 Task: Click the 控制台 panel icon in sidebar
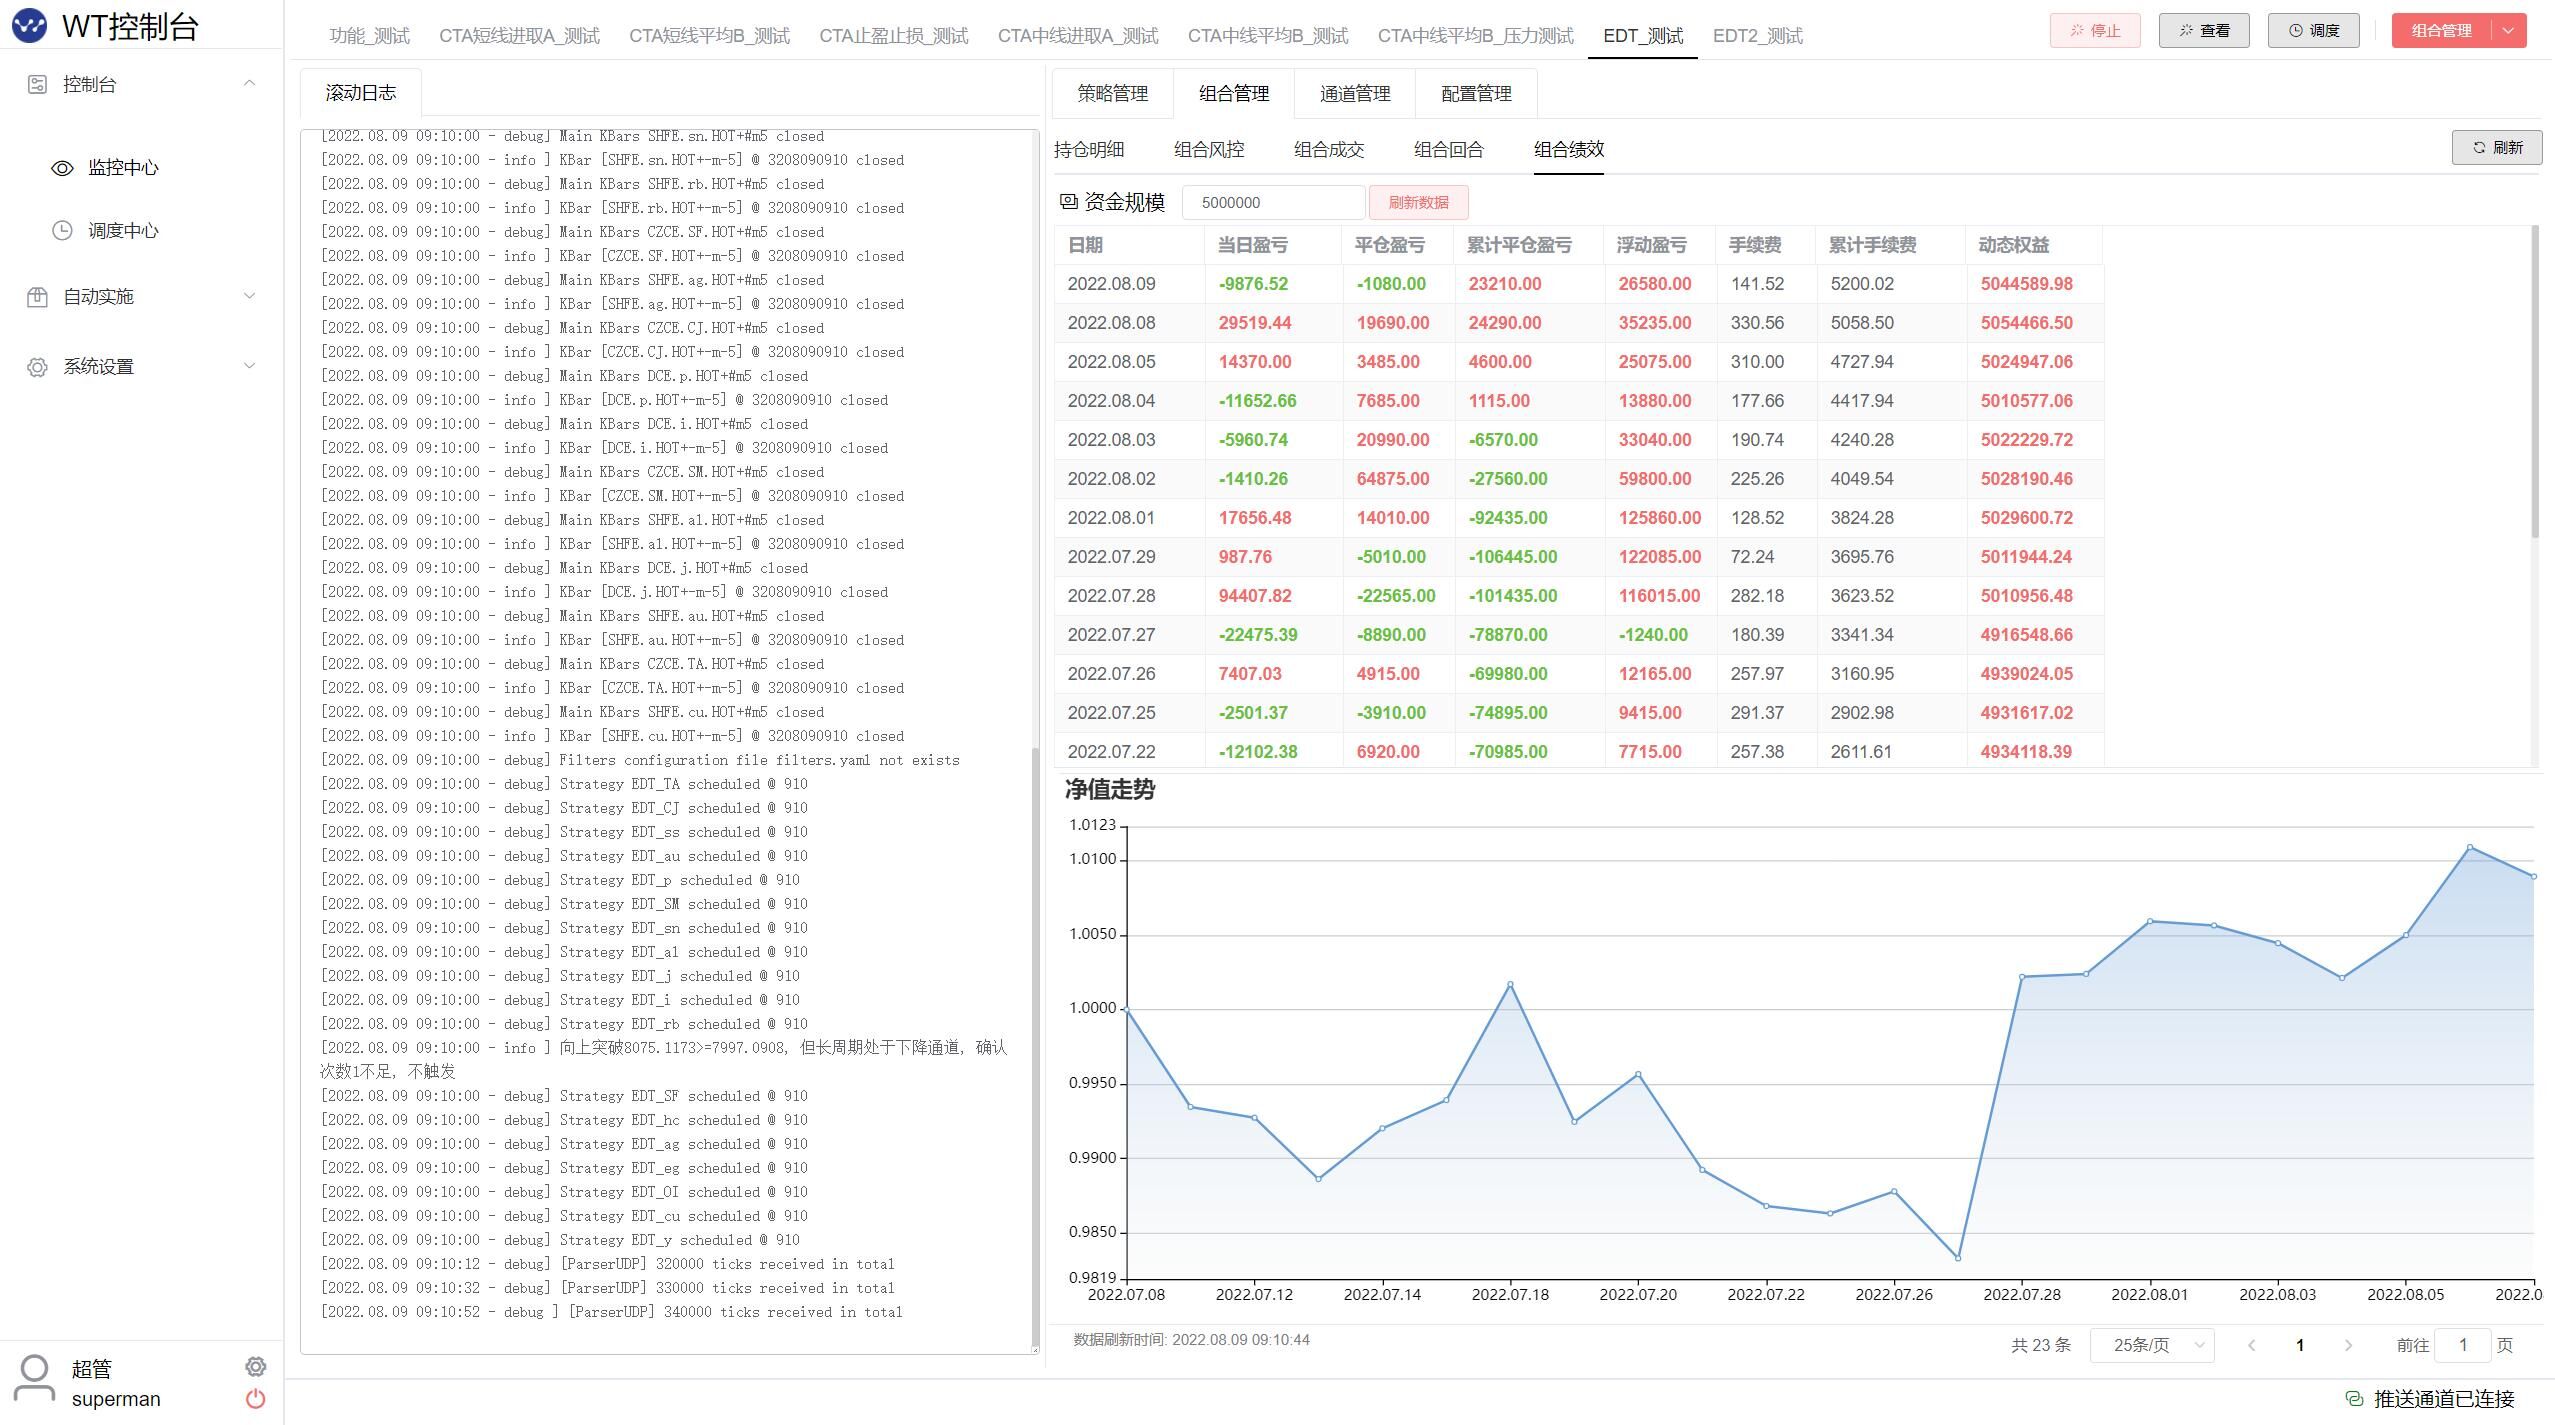[x=37, y=84]
